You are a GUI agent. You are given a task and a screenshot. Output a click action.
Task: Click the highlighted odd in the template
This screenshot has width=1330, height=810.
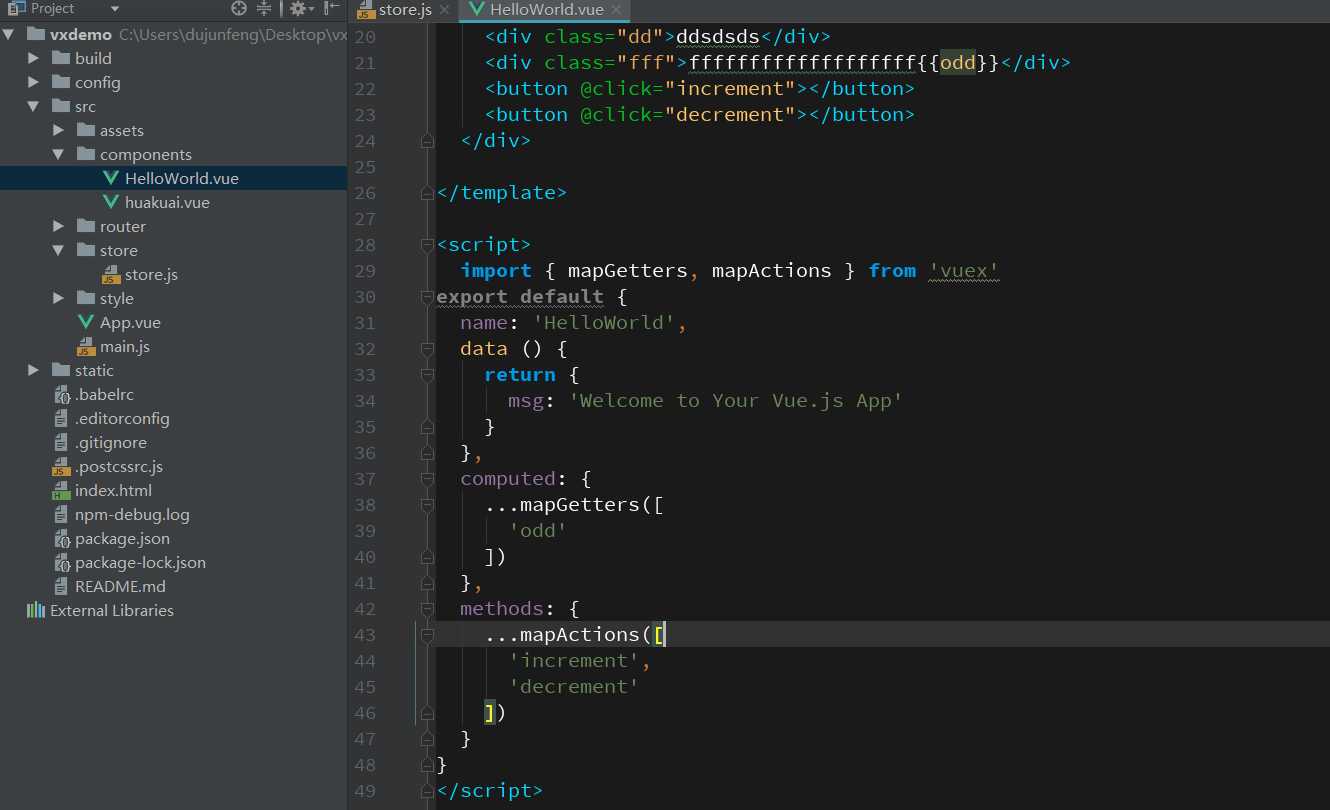958,62
